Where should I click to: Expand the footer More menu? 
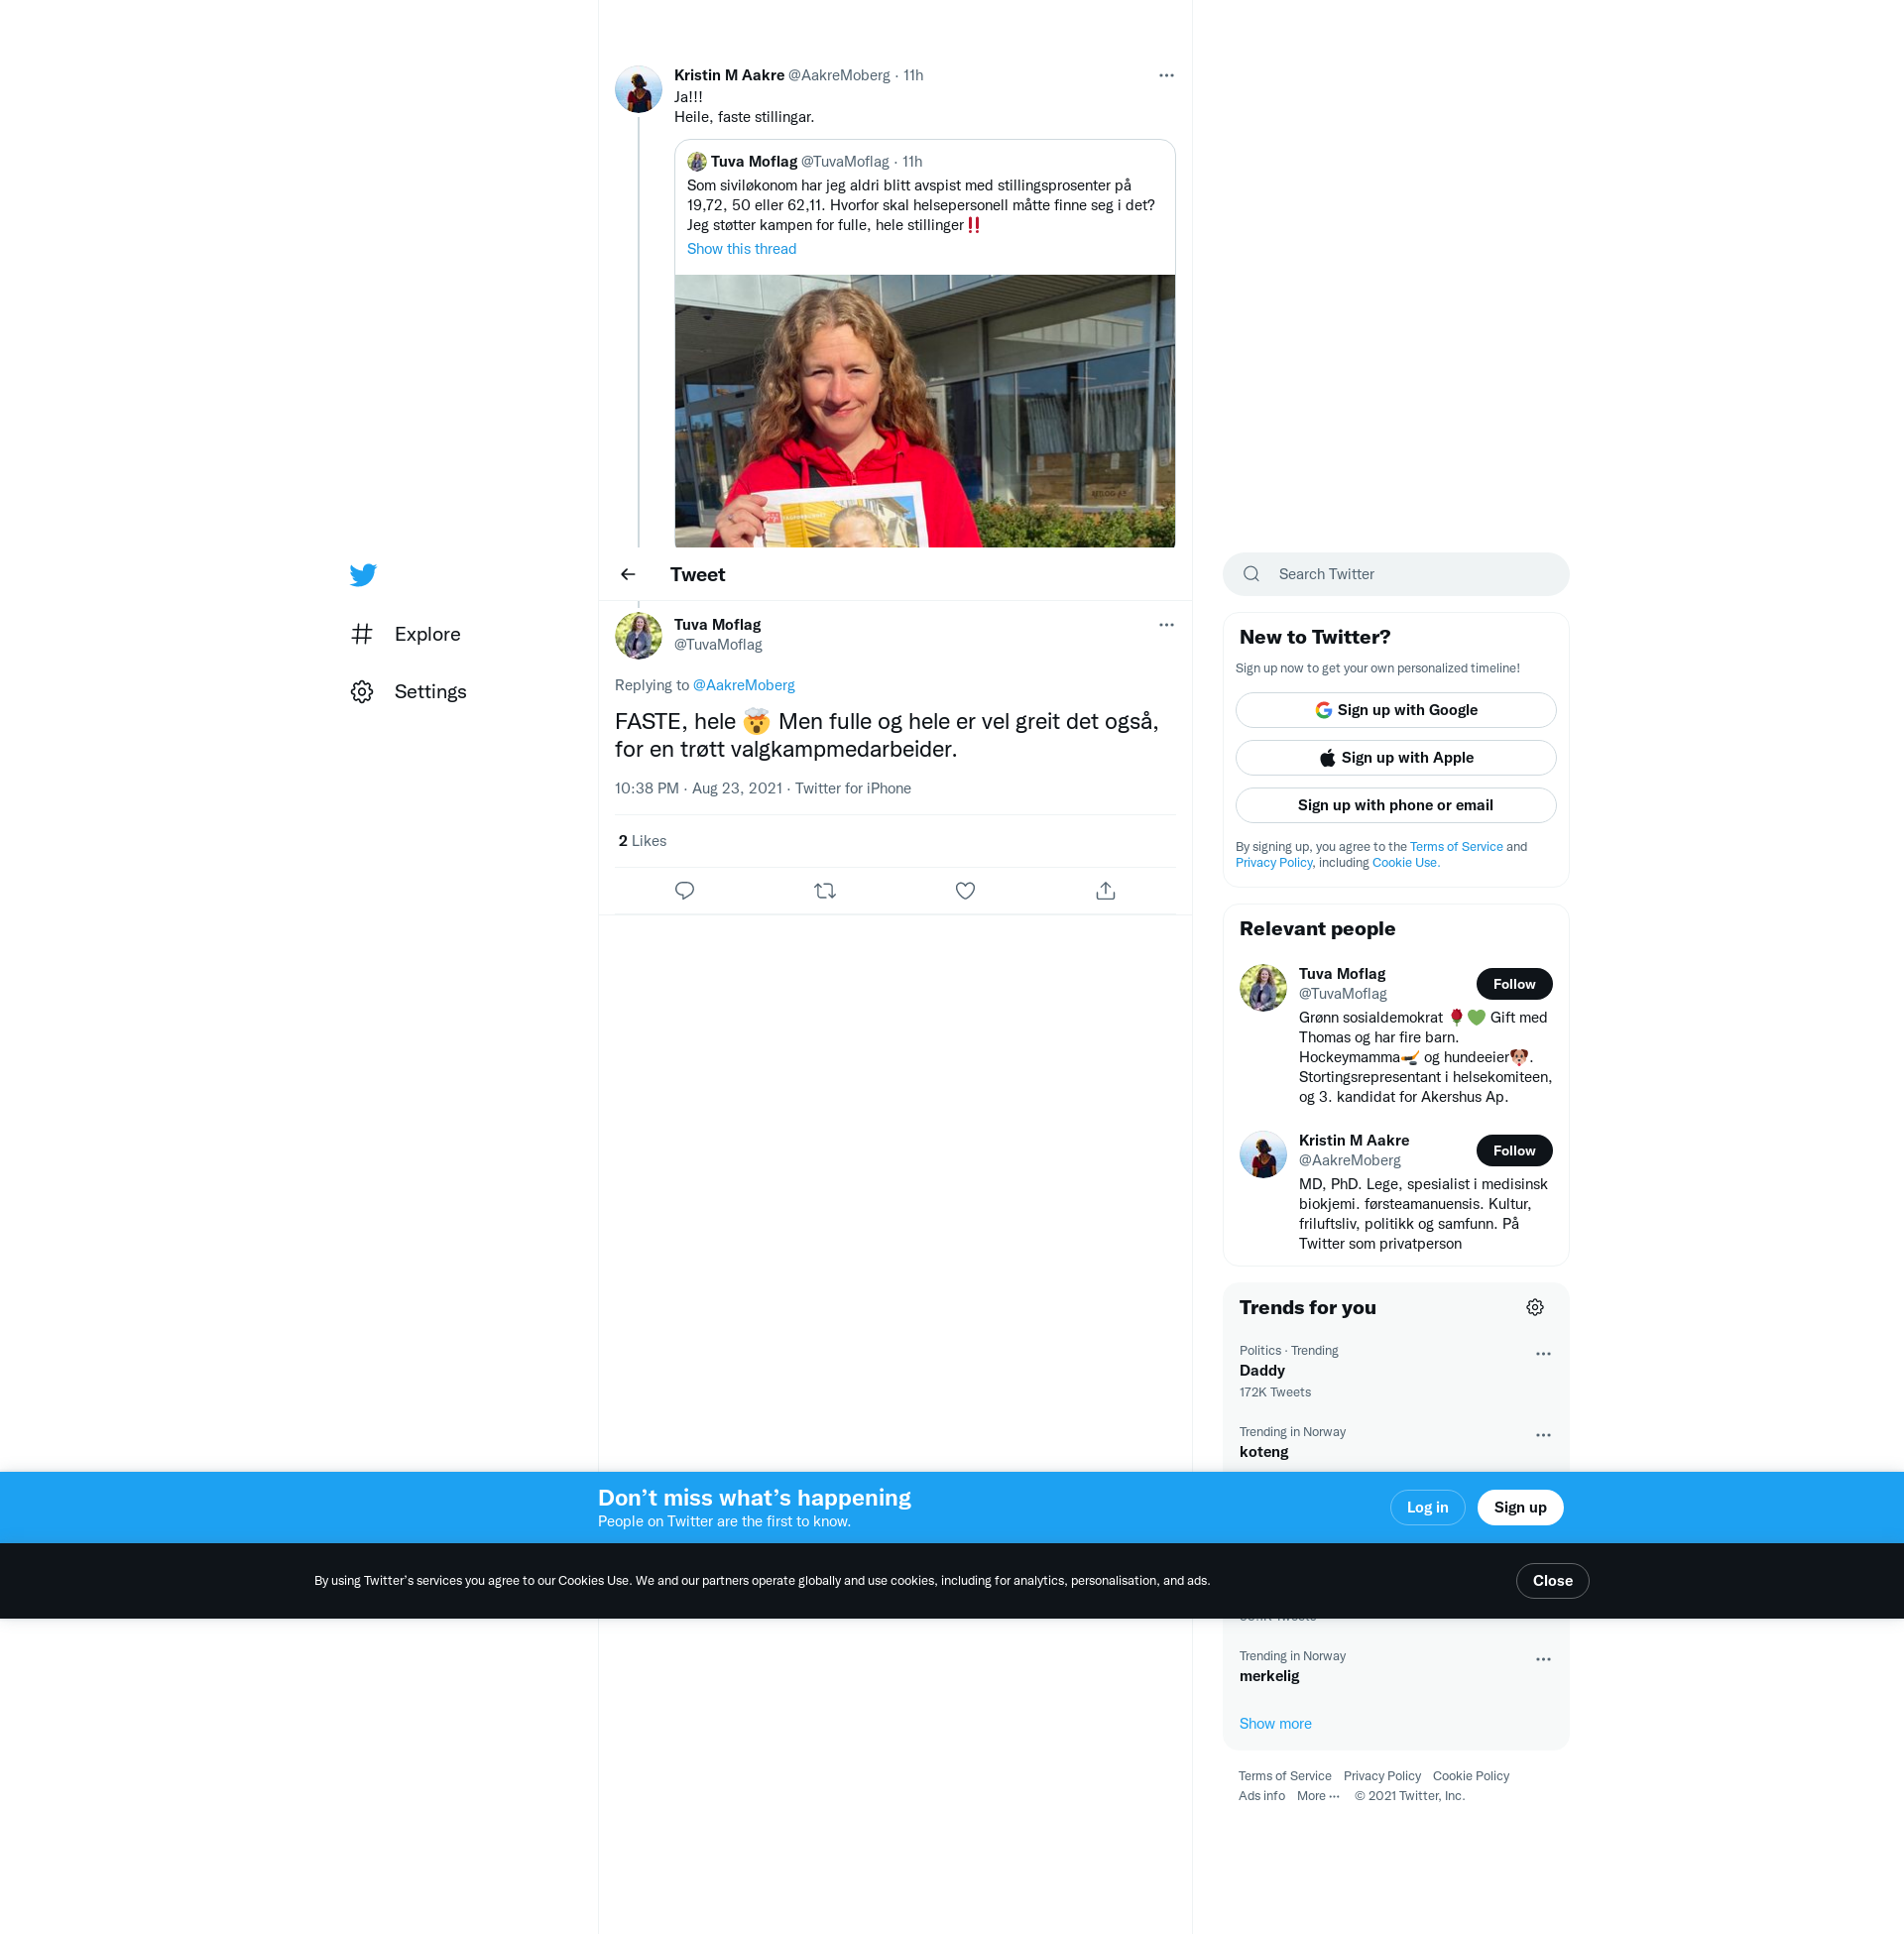click(1318, 1797)
